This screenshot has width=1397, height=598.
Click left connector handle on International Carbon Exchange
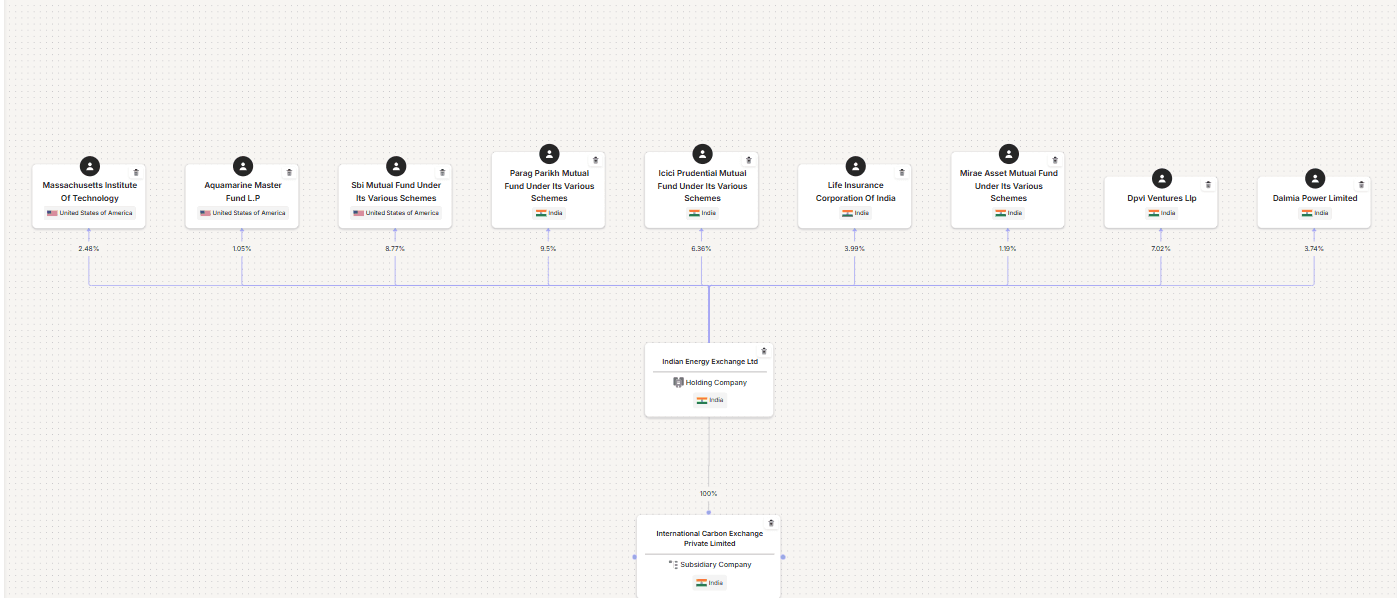(635, 557)
